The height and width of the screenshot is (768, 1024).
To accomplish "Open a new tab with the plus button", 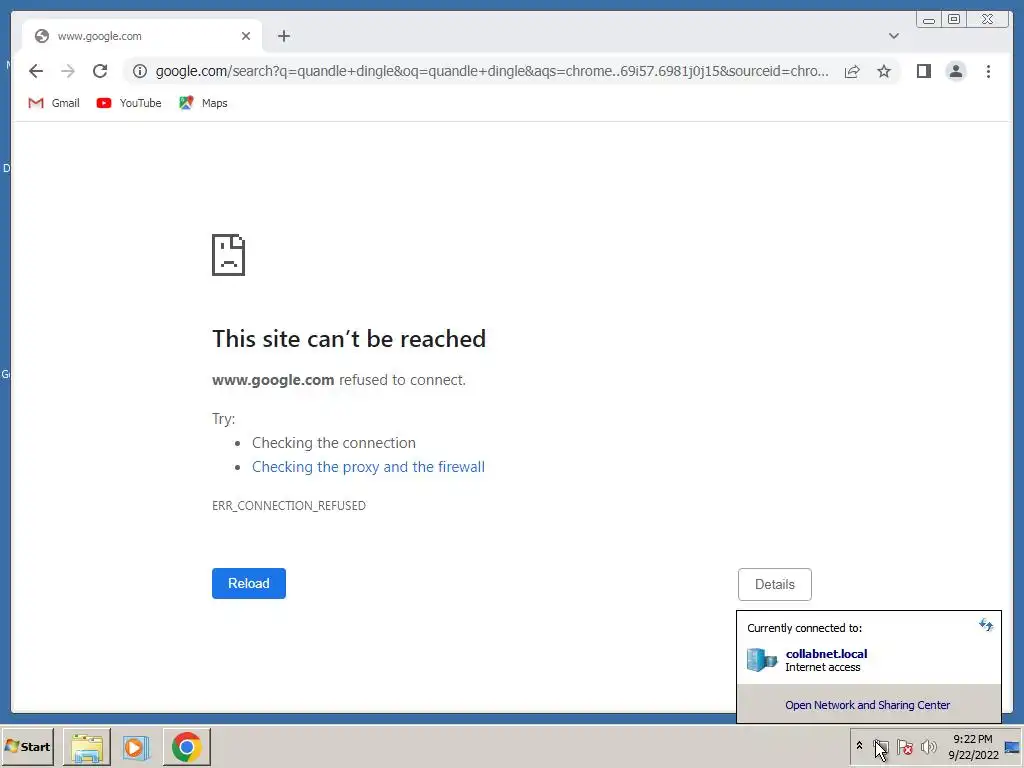I will [283, 36].
